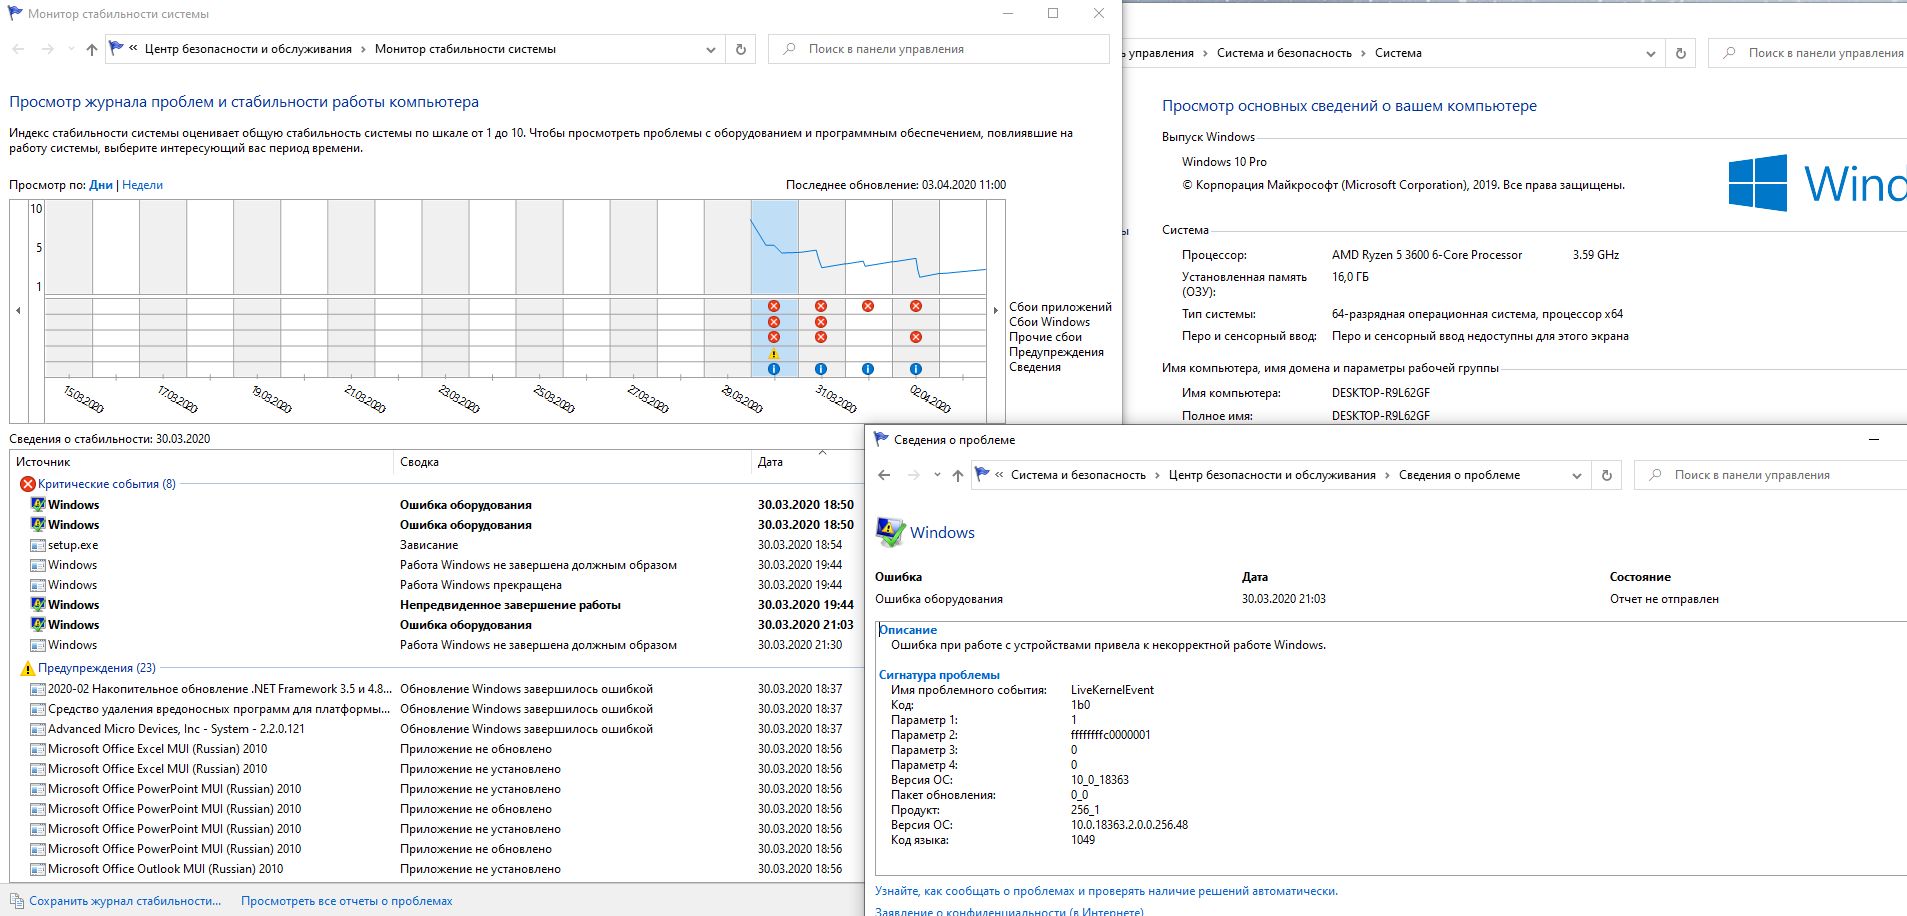
Task: Open link Узнайте, как сообщать о проблемах
Action: tap(1106, 891)
